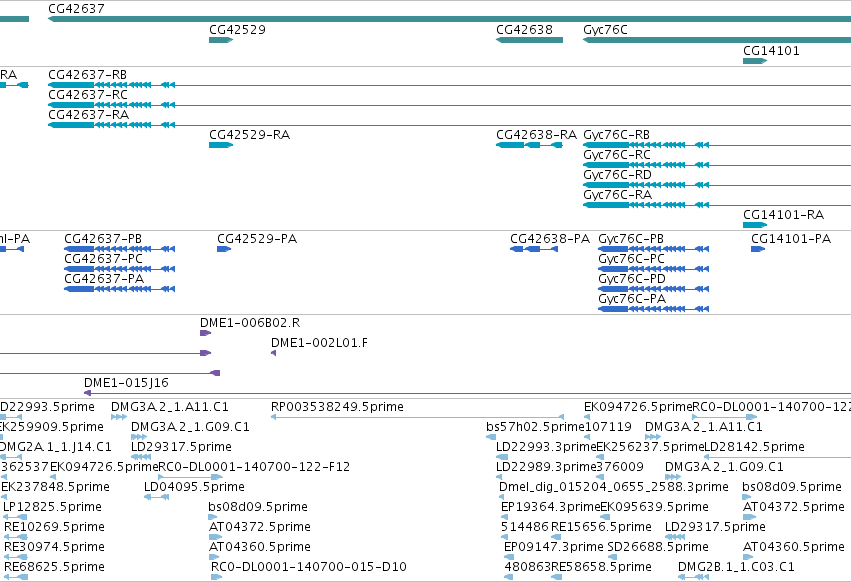Click the LD28142.5prime EST label
The height and width of the screenshot is (582, 851).
click(754, 447)
